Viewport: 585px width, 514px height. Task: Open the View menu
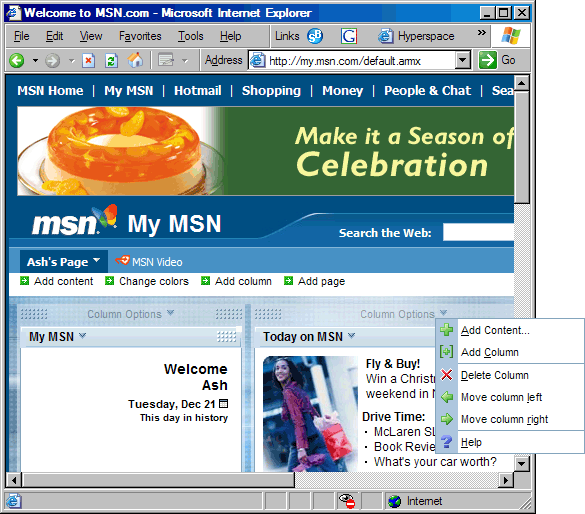click(91, 36)
